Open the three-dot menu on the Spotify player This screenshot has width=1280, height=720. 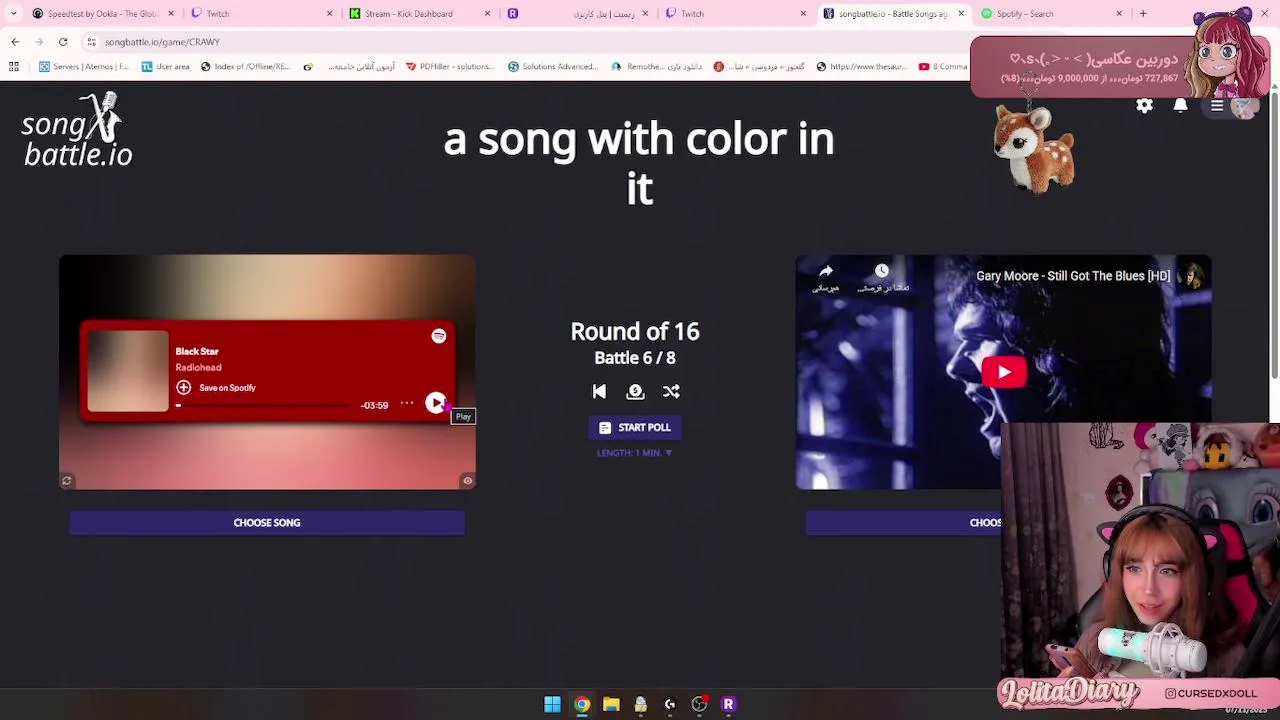coord(407,403)
